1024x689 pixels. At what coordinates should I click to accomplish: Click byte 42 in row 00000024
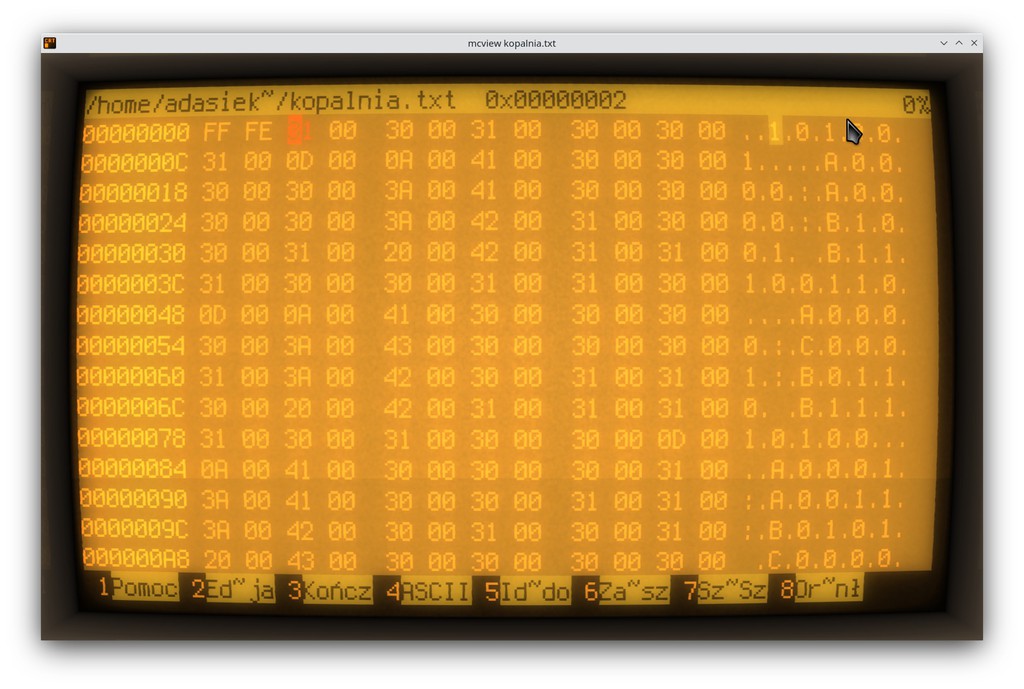click(484, 221)
